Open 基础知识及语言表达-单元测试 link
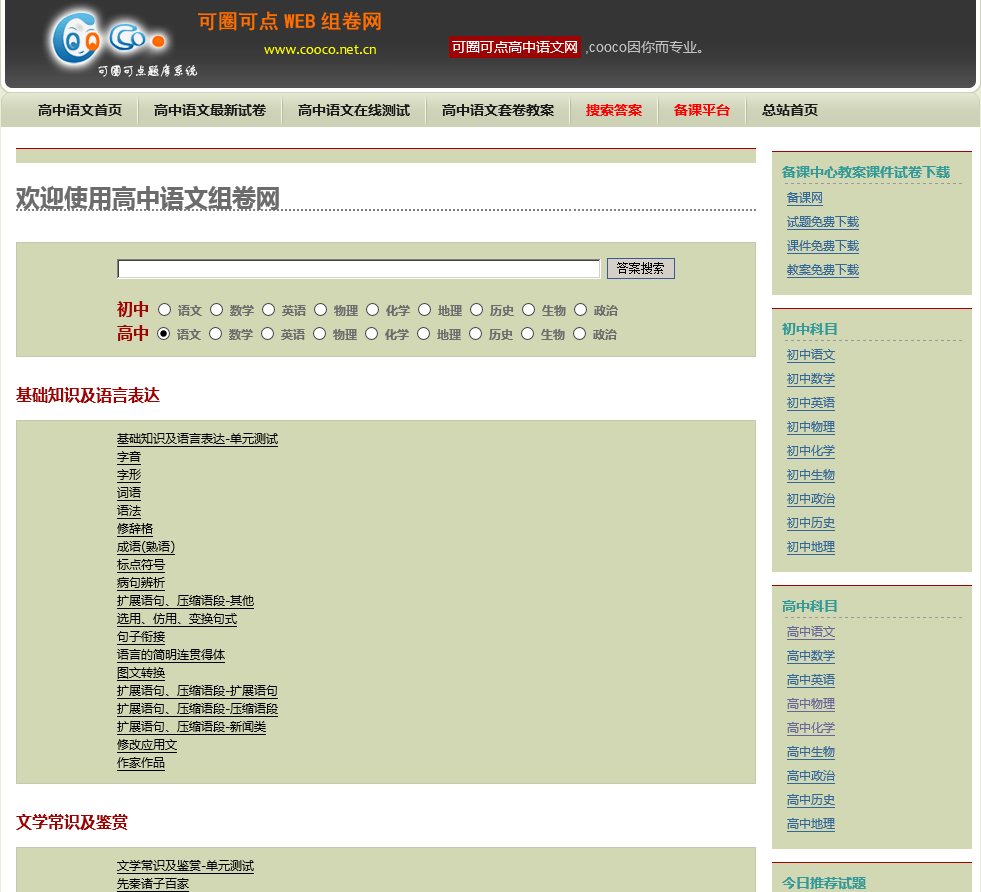Image resolution: width=981 pixels, height=892 pixels. [197, 439]
